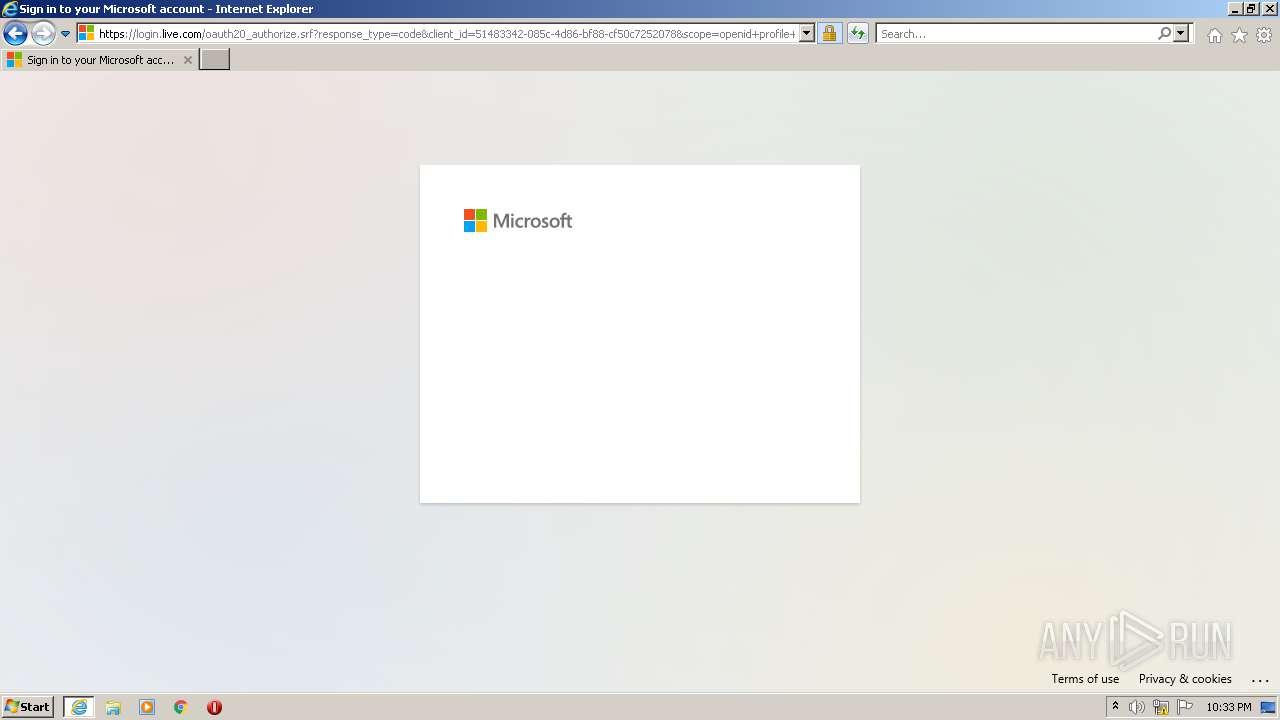The width and height of the screenshot is (1280, 720).
Task: Open the Terms of use link
Action: click(x=1085, y=679)
